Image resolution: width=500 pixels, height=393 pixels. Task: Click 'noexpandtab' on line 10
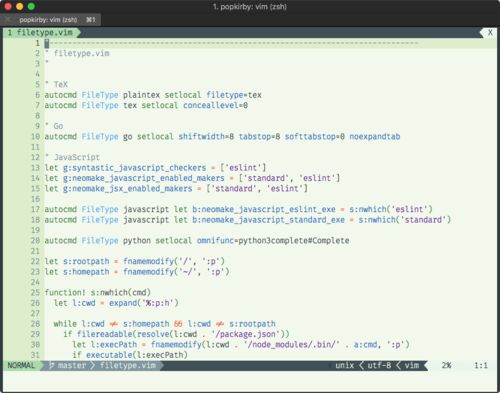[x=375, y=136]
